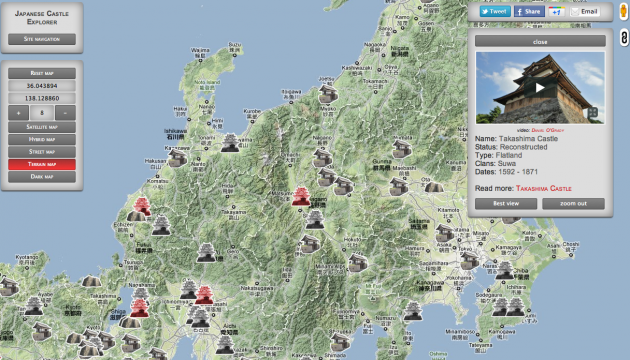Click the Best view button
The width and height of the screenshot is (630, 360).
coord(506,203)
